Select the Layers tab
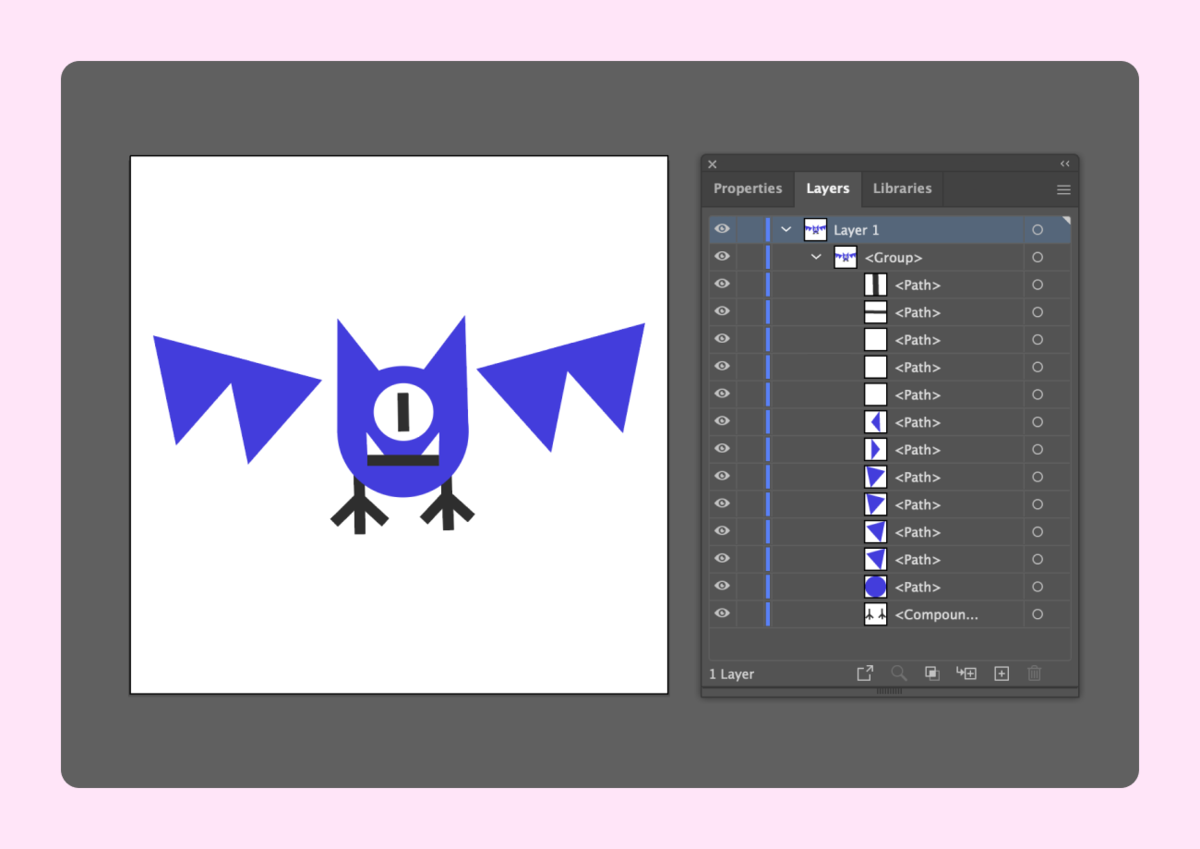Viewport: 1200px width, 849px height. [828, 189]
